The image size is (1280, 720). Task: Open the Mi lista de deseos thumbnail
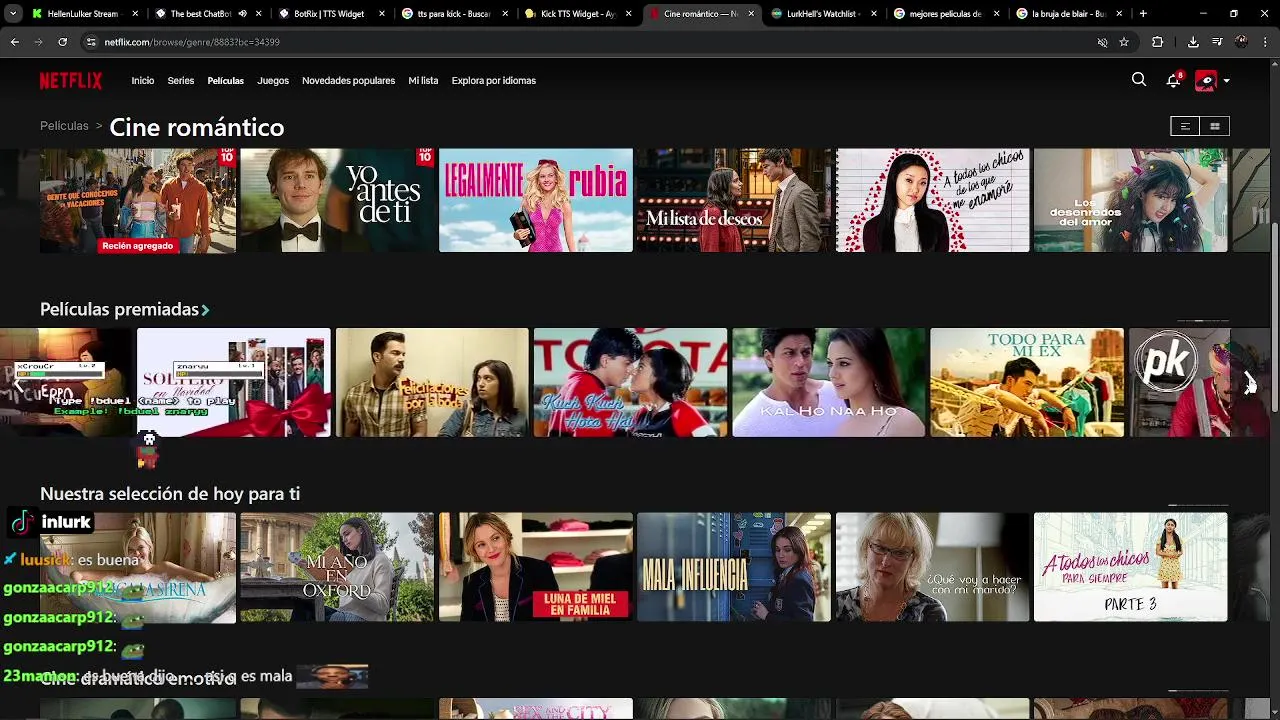coord(734,200)
